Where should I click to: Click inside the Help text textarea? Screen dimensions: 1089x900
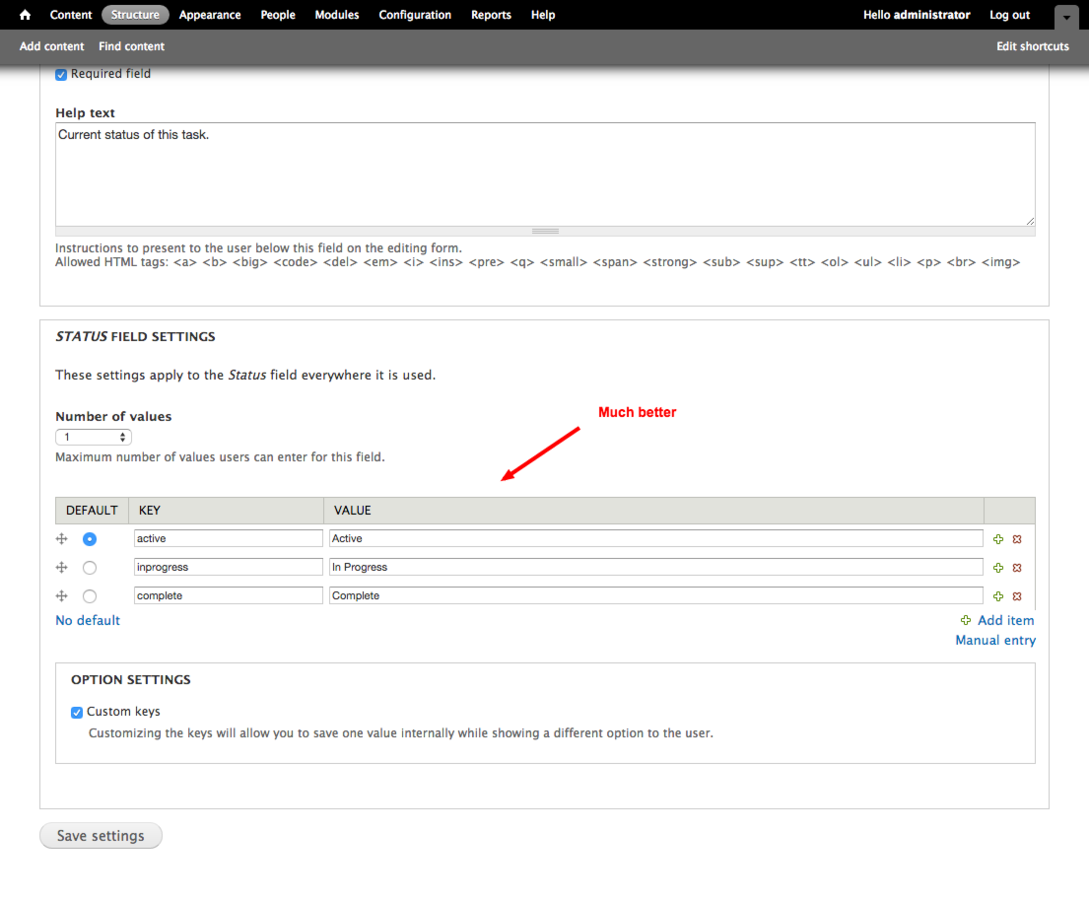pos(545,174)
